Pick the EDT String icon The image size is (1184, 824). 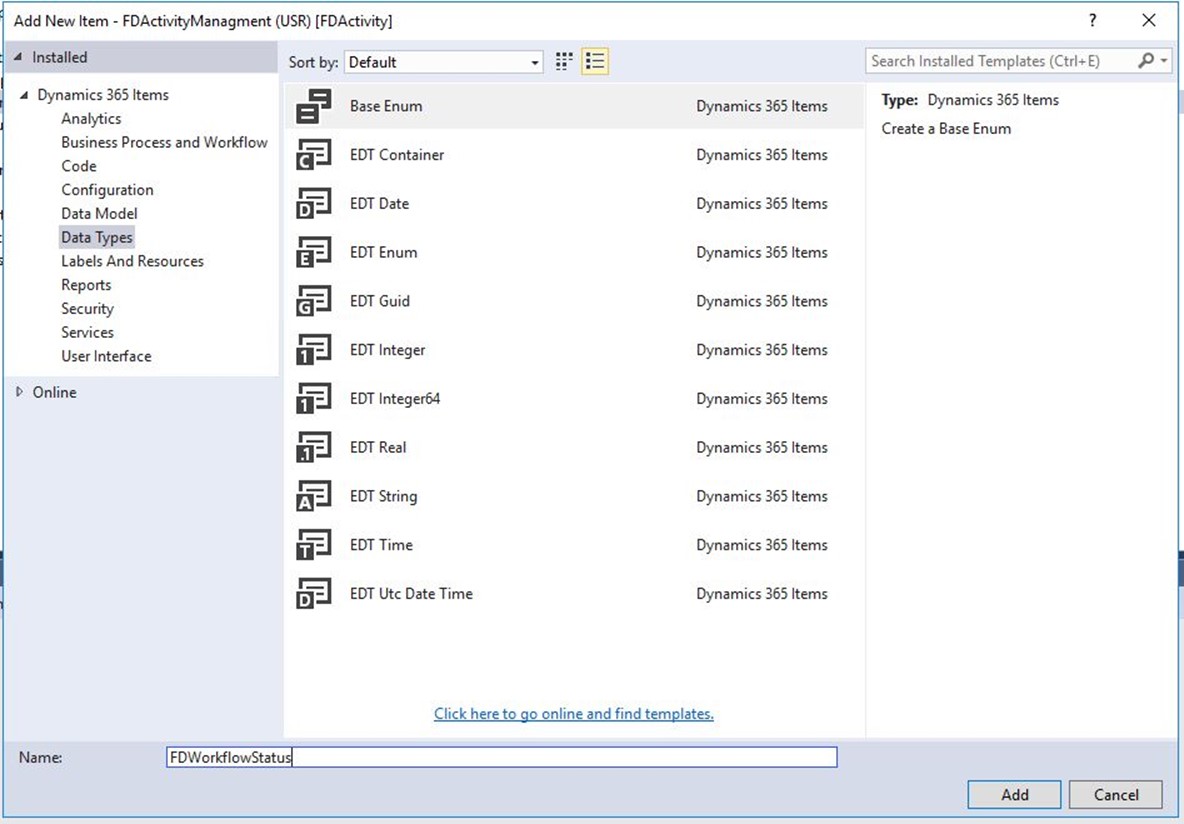coord(313,496)
